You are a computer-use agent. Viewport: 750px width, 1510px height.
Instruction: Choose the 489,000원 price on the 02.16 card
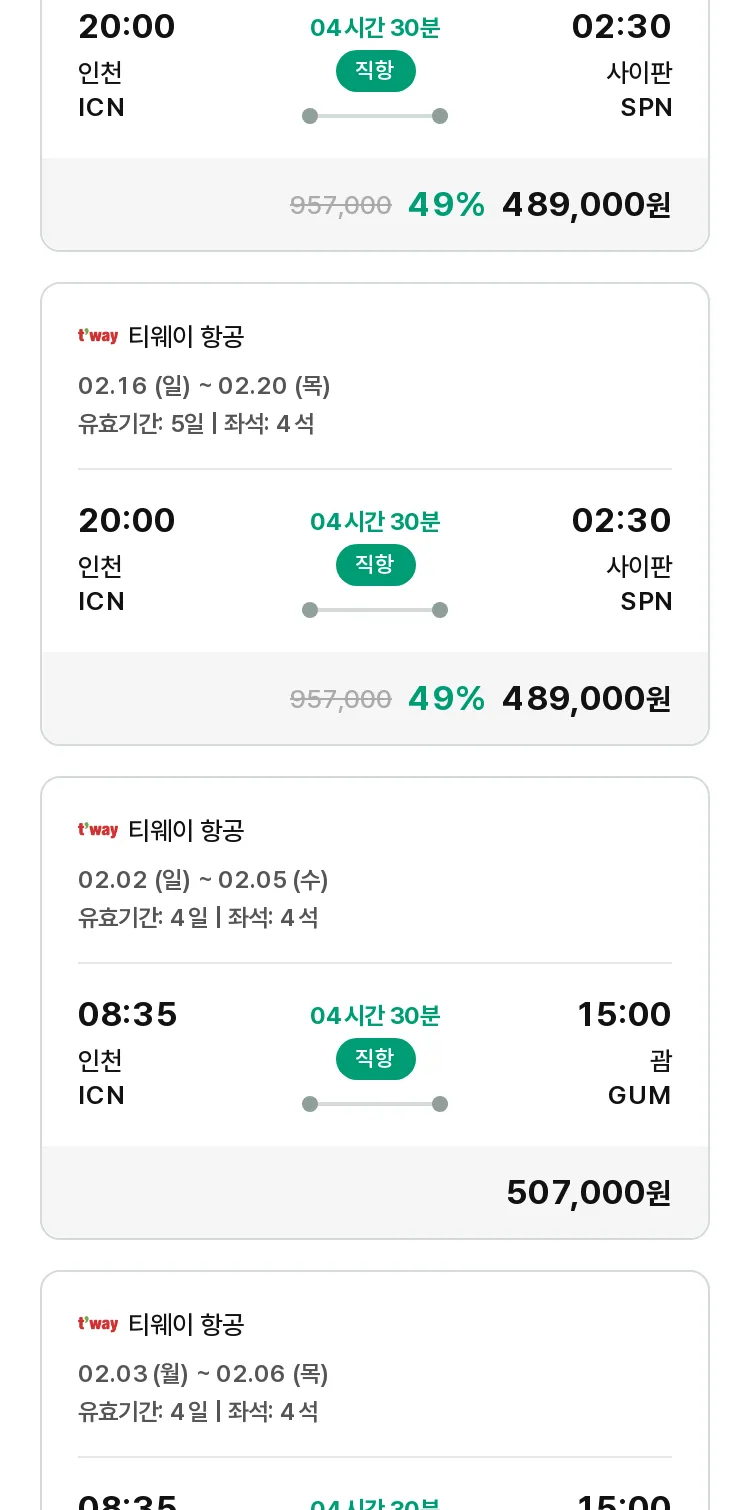pos(586,698)
